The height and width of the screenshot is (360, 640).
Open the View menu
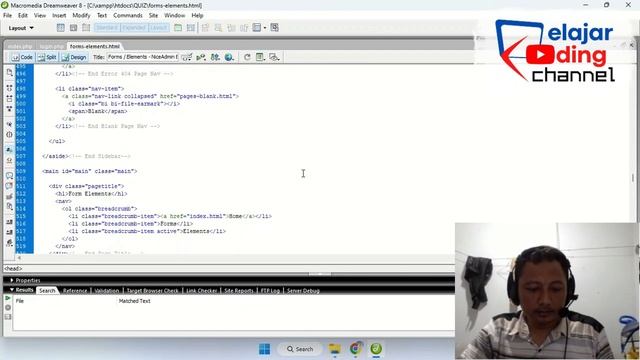pyautogui.click(x=40, y=16)
